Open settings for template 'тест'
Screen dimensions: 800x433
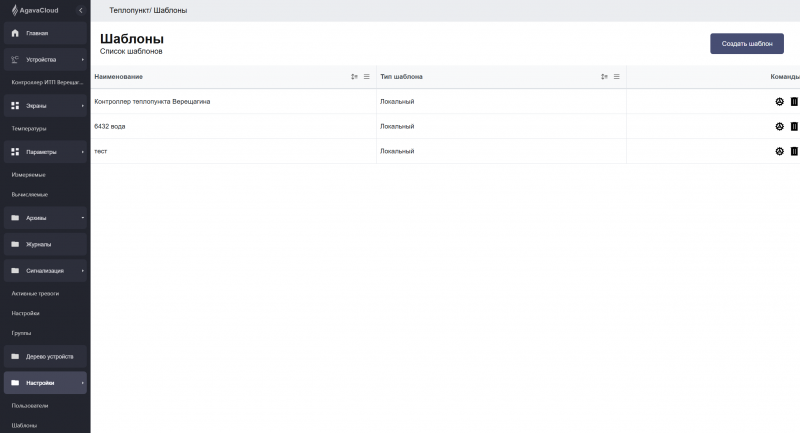[x=779, y=151]
